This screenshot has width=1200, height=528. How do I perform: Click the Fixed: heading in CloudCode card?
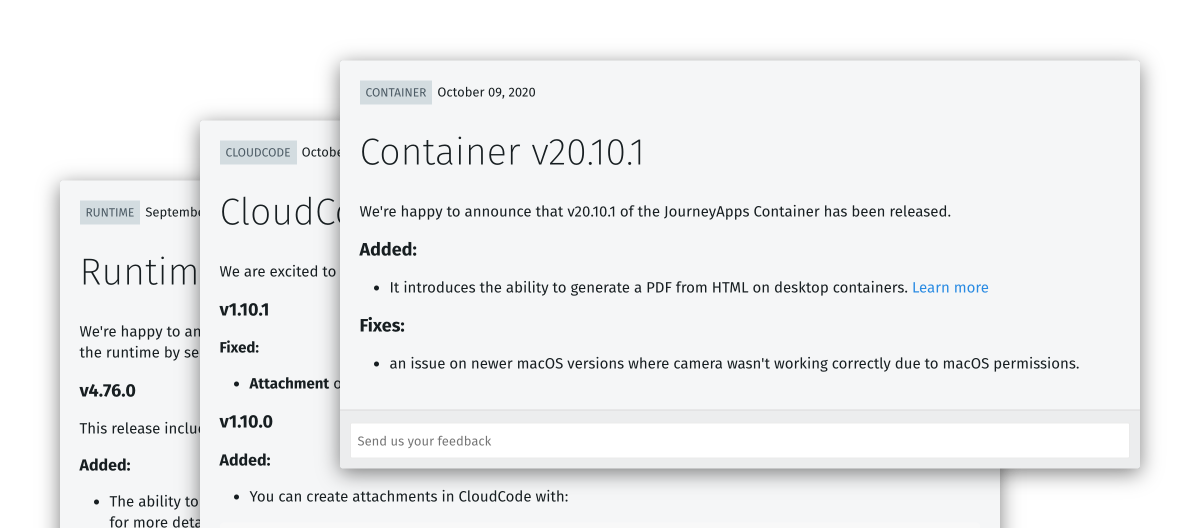pos(239,348)
